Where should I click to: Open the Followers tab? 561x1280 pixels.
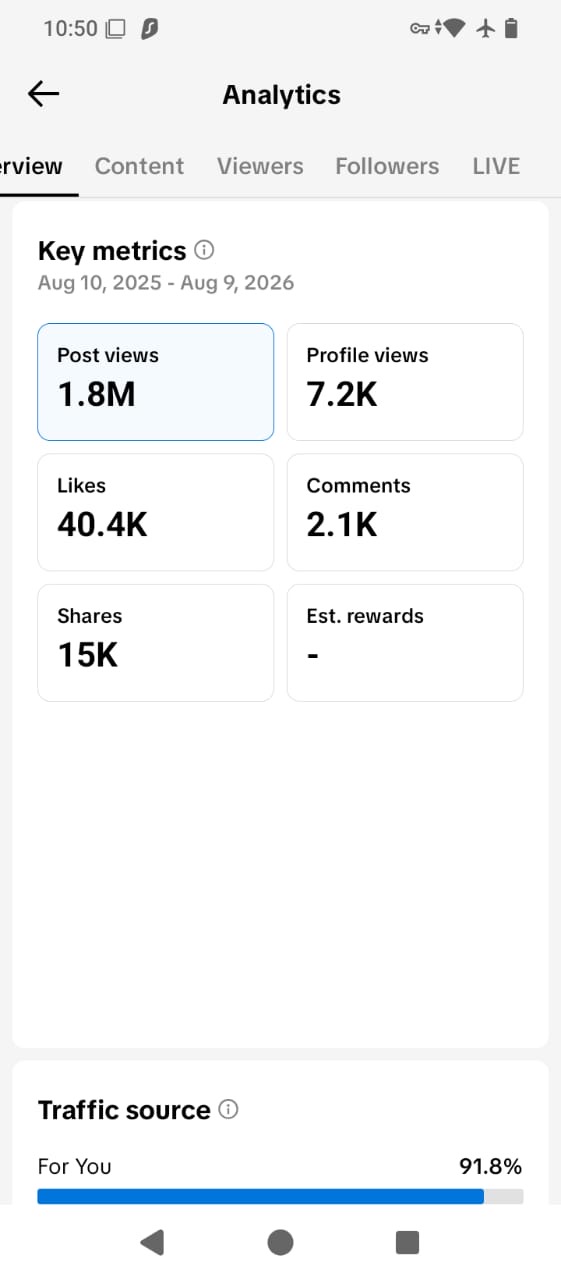pyautogui.click(x=387, y=166)
